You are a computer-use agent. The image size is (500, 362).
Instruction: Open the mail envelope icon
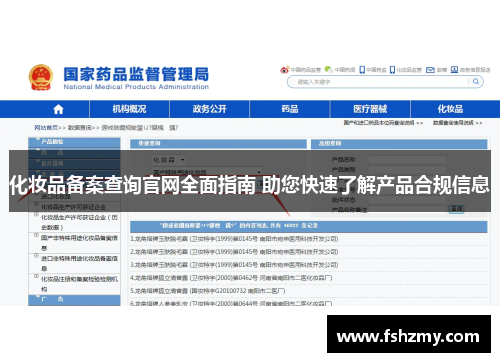click(430, 70)
